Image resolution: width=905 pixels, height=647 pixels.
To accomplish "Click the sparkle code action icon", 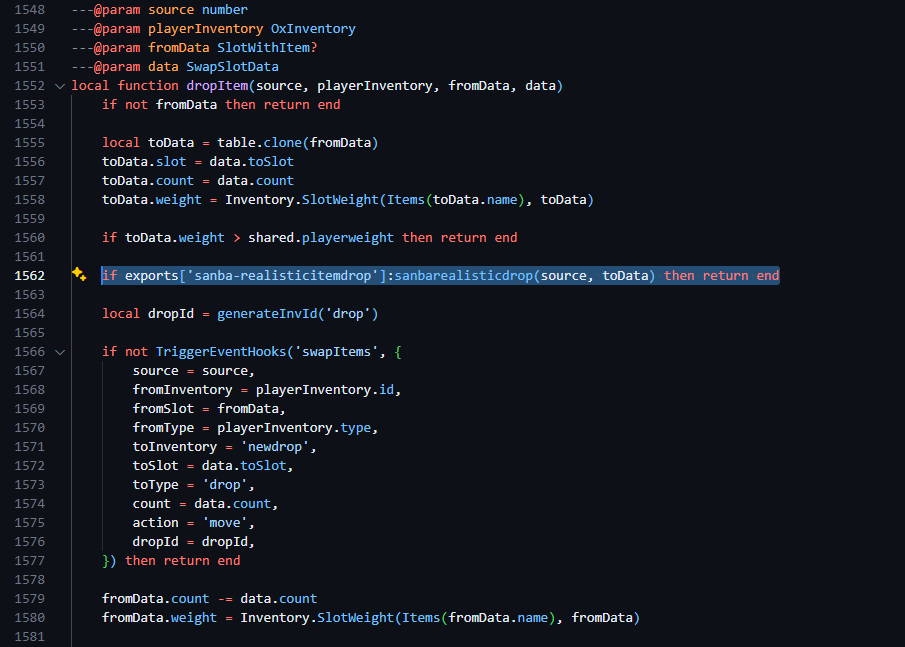I will pos(79,275).
